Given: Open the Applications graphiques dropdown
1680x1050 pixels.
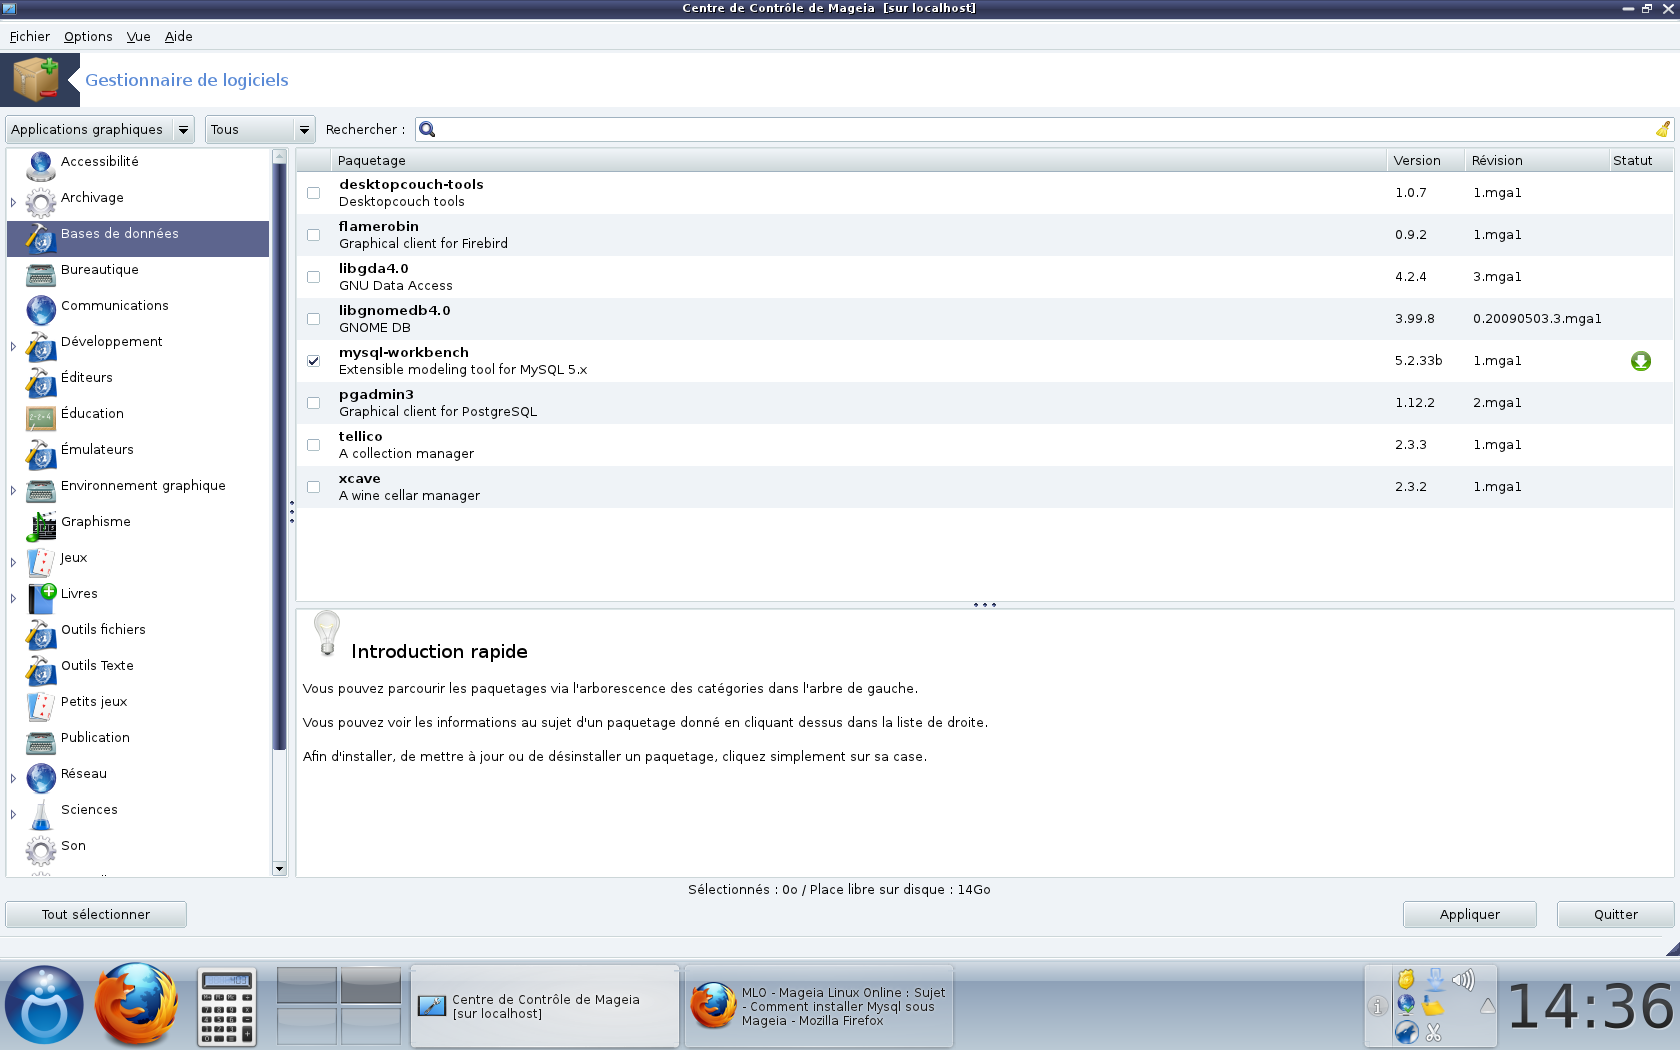Looking at the screenshot, I should tap(100, 130).
